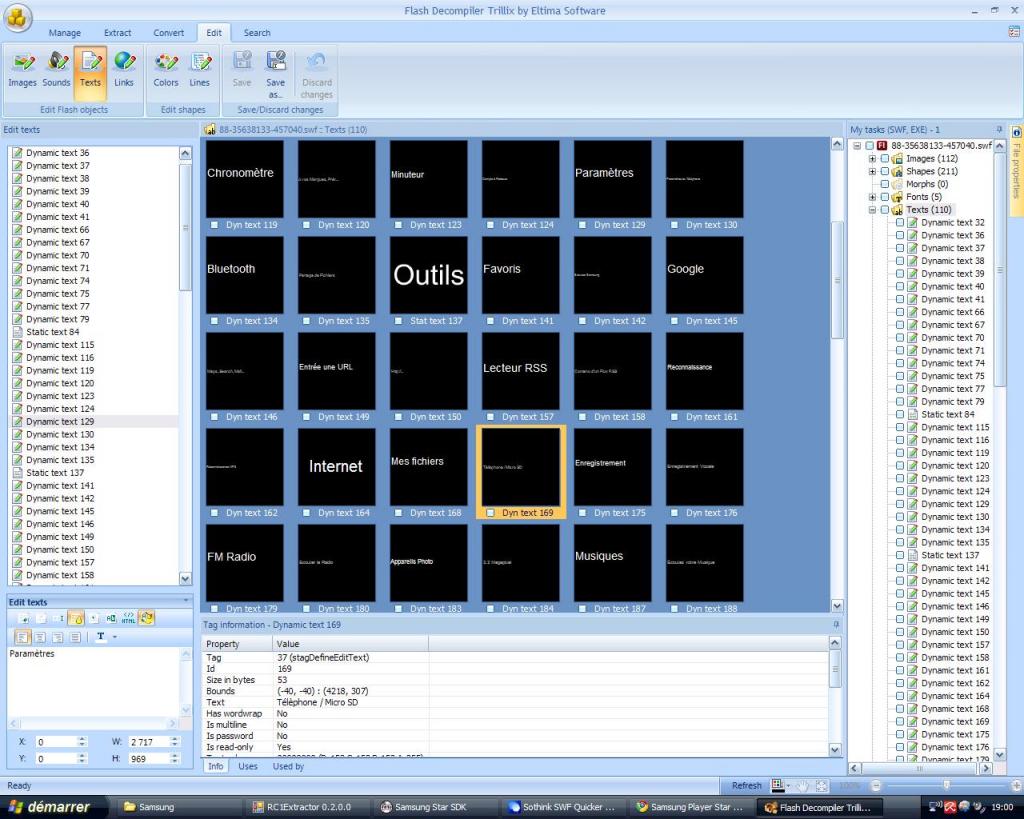Click the antivirus tray icon
The width and height of the screenshot is (1024, 819).
tap(950, 807)
